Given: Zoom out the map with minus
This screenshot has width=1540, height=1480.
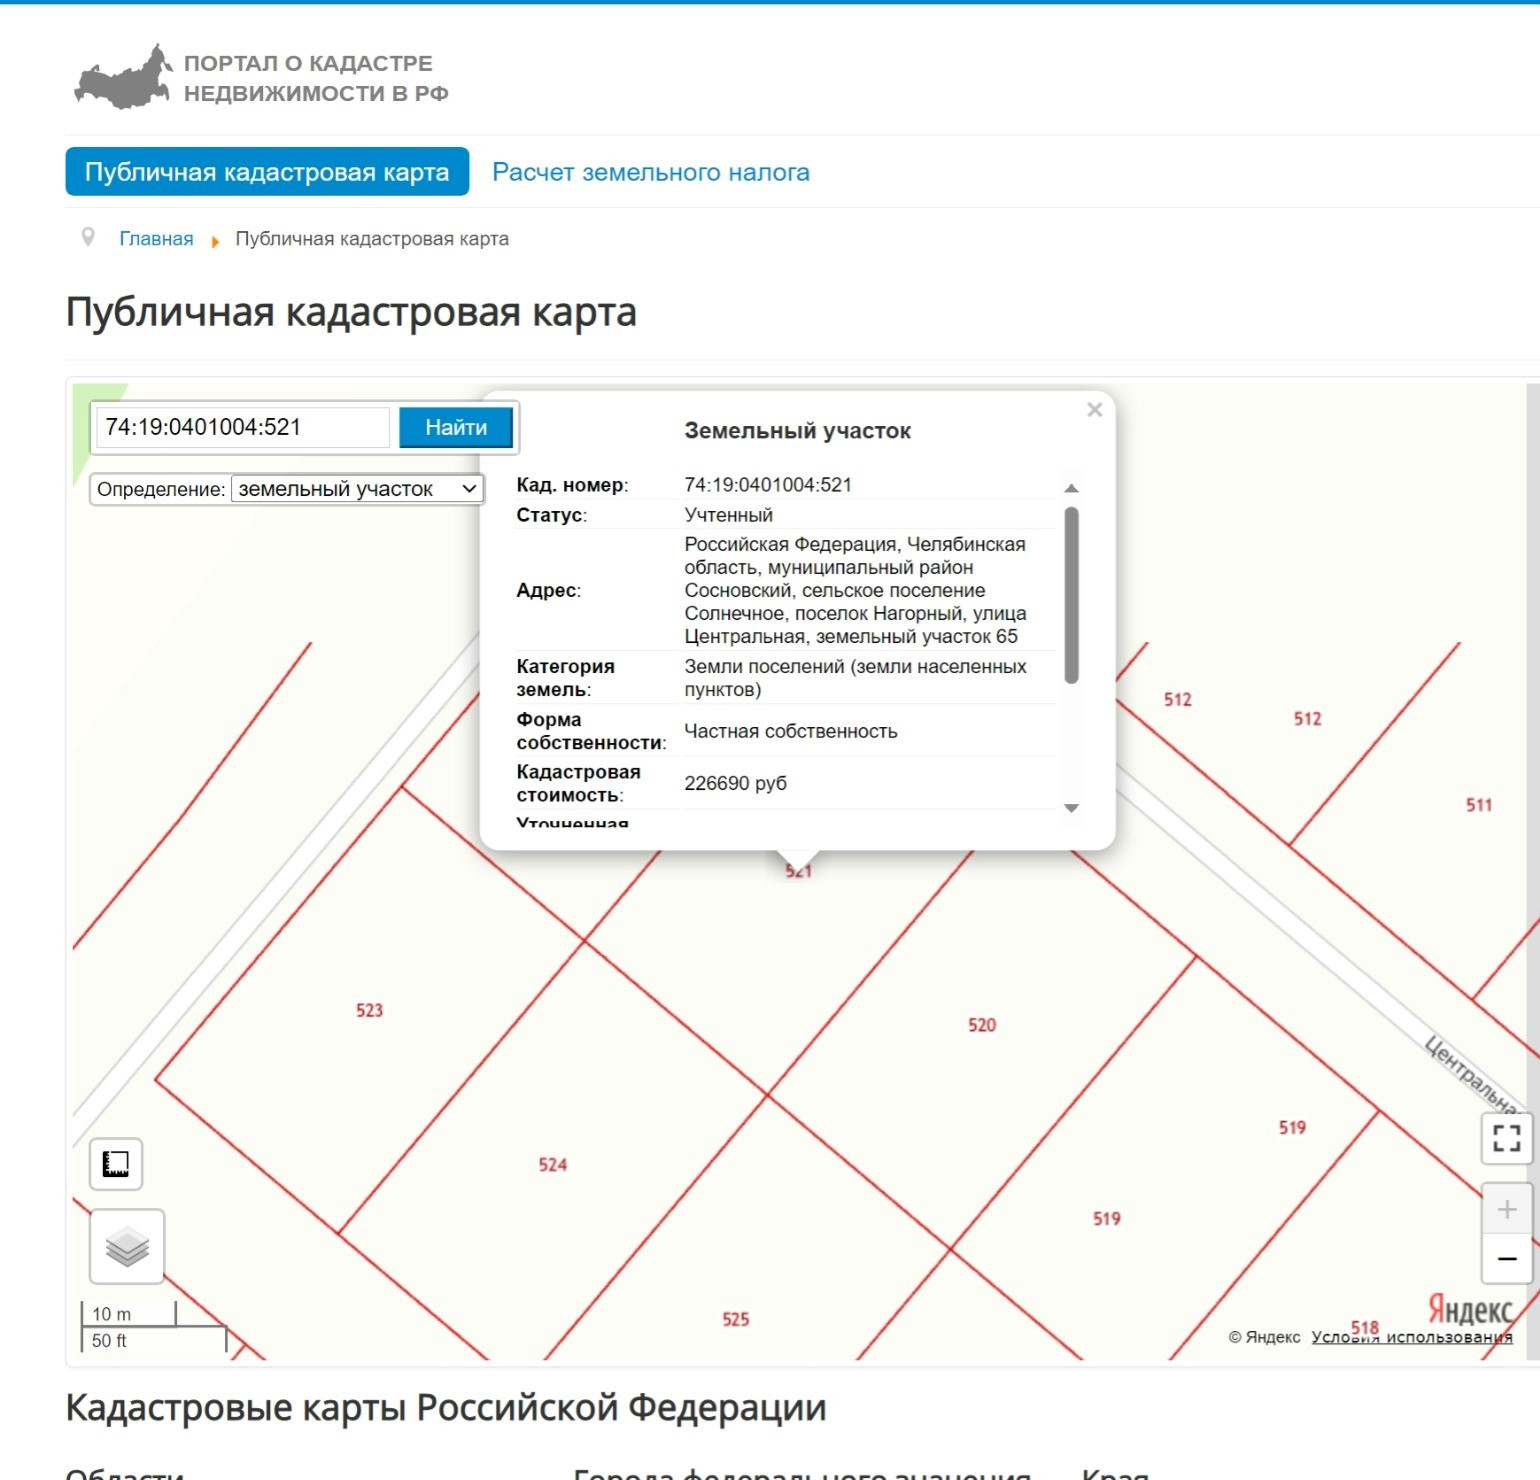Looking at the screenshot, I should (1506, 1258).
